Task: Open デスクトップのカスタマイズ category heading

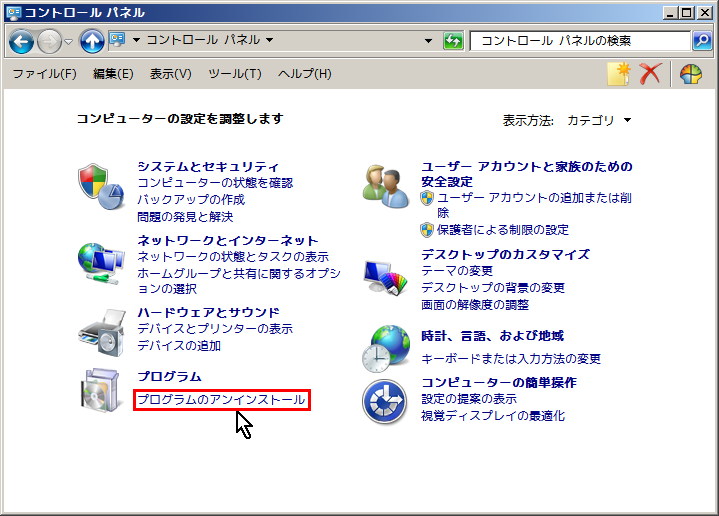Action: (x=505, y=254)
